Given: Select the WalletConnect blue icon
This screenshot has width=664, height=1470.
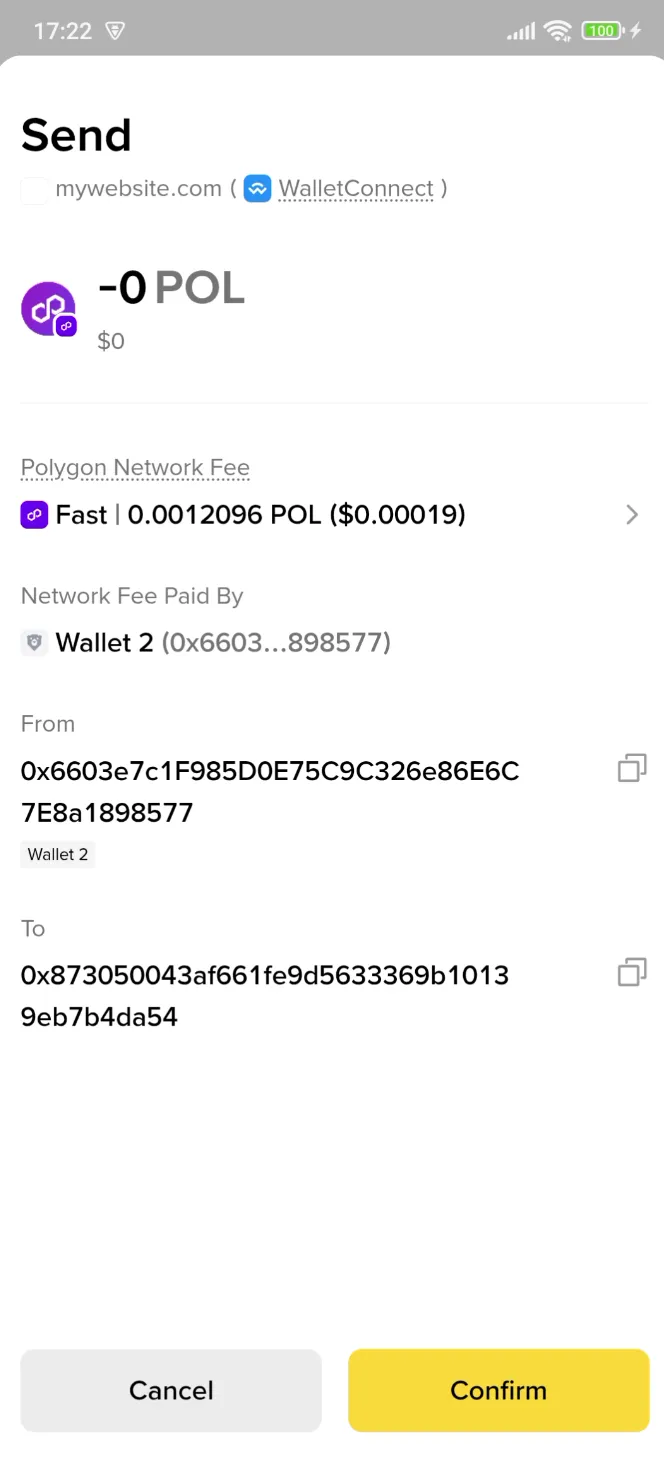Looking at the screenshot, I should (x=257, y=188).
